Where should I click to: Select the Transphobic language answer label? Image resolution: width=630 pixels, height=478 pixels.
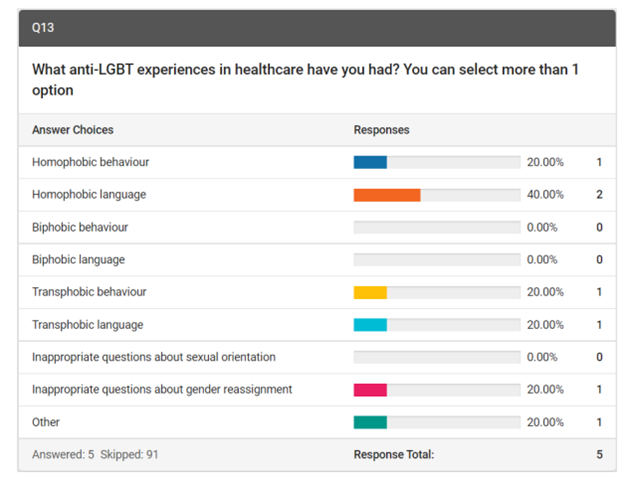coord(87,325)
